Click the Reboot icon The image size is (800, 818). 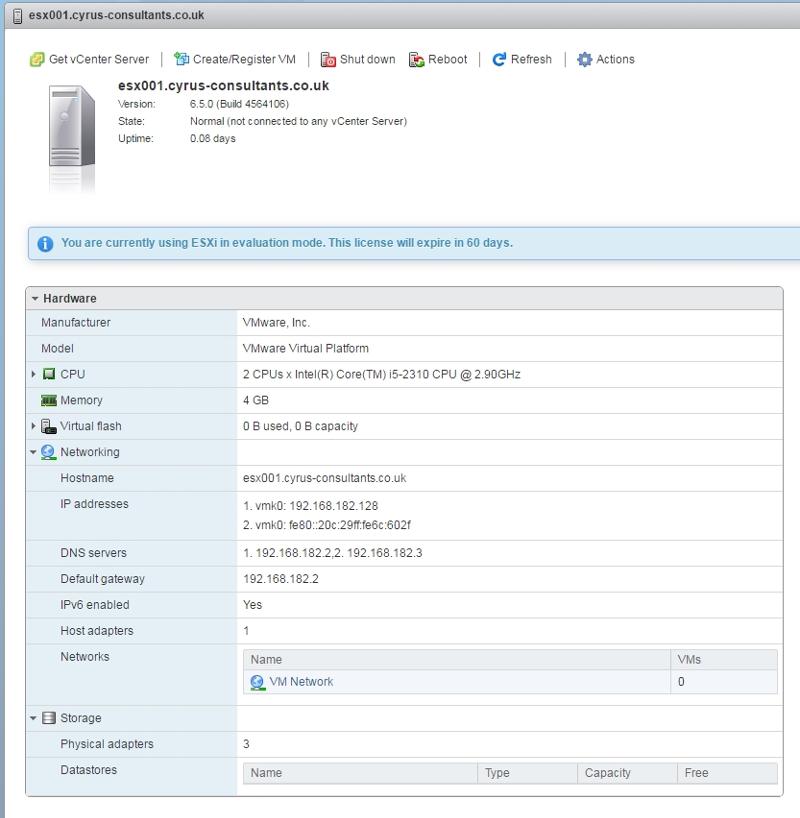[x=416, y=59]
